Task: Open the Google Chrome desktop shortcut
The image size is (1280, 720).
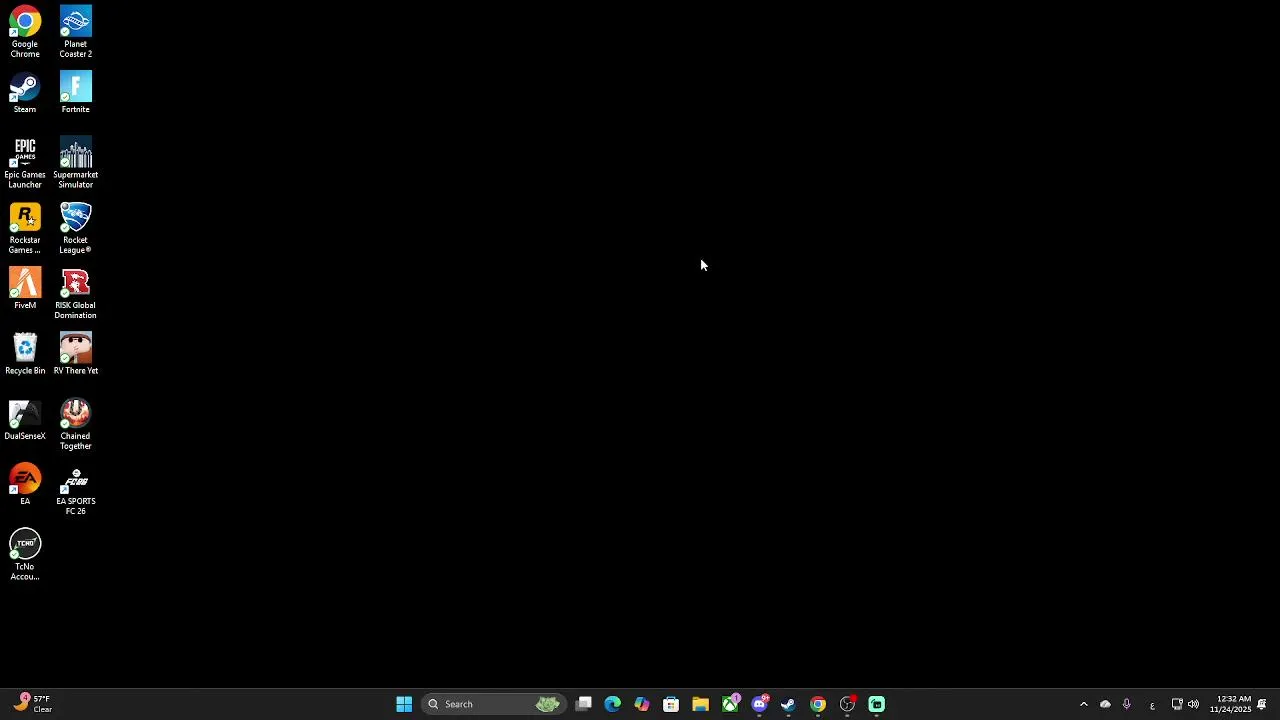Action: 25,32
